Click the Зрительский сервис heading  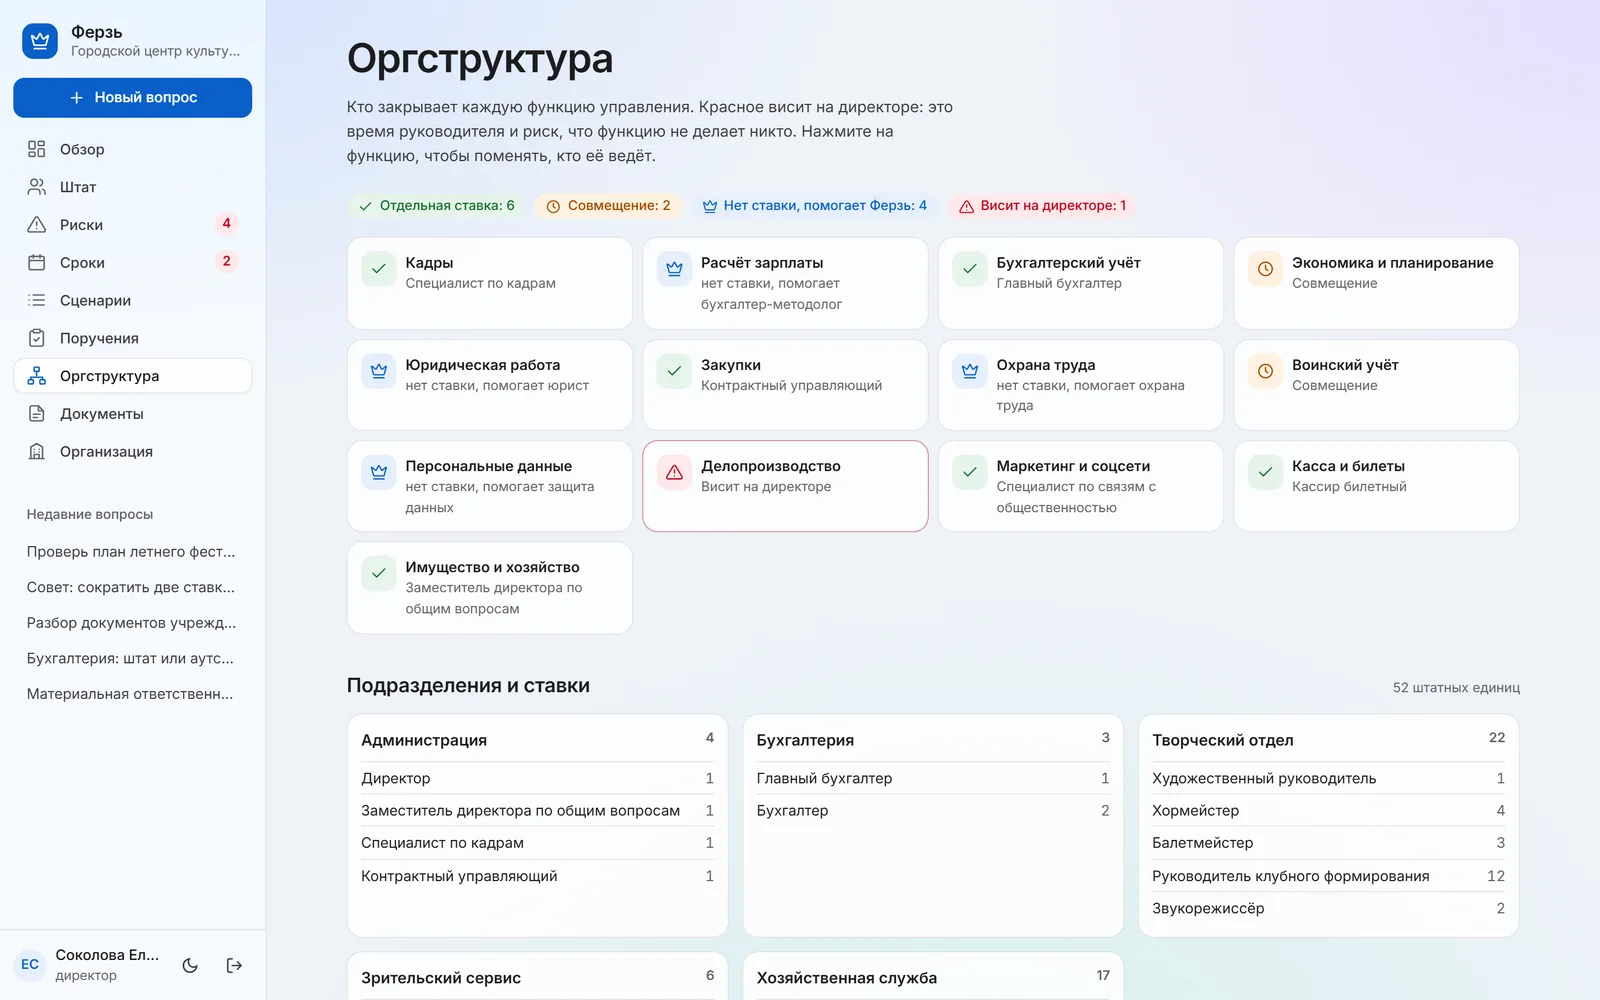point(441,978)
